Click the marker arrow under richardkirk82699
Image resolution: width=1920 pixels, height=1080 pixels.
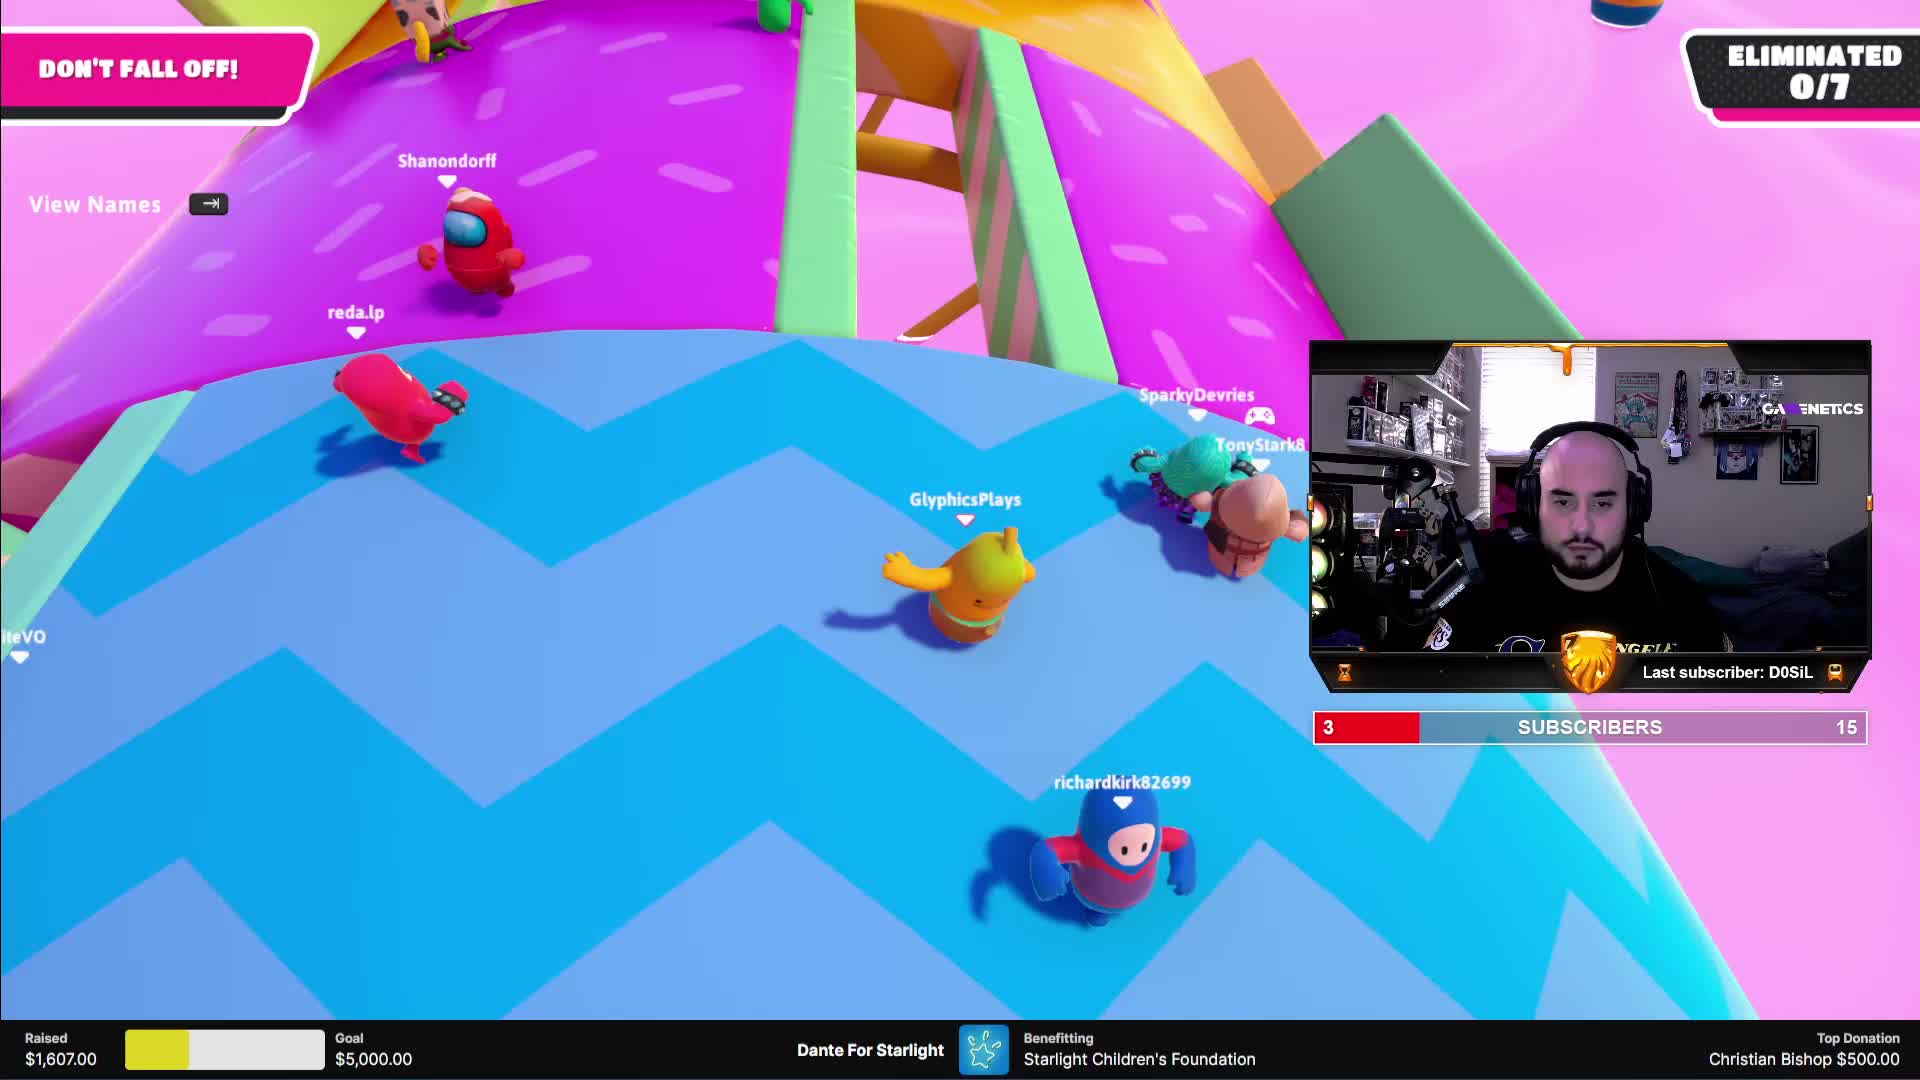[1122, 803]
